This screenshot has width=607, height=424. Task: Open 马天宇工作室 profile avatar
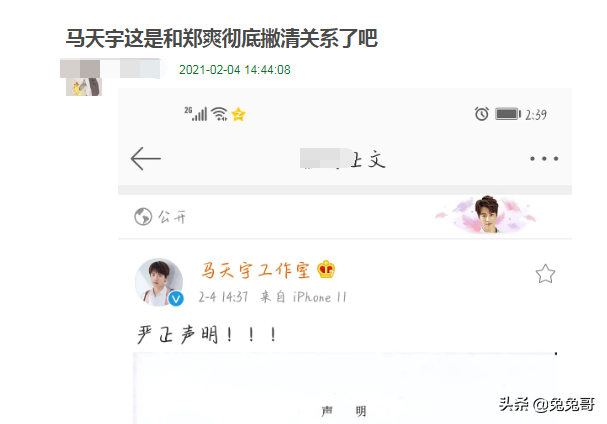click(x=159, y=282)
